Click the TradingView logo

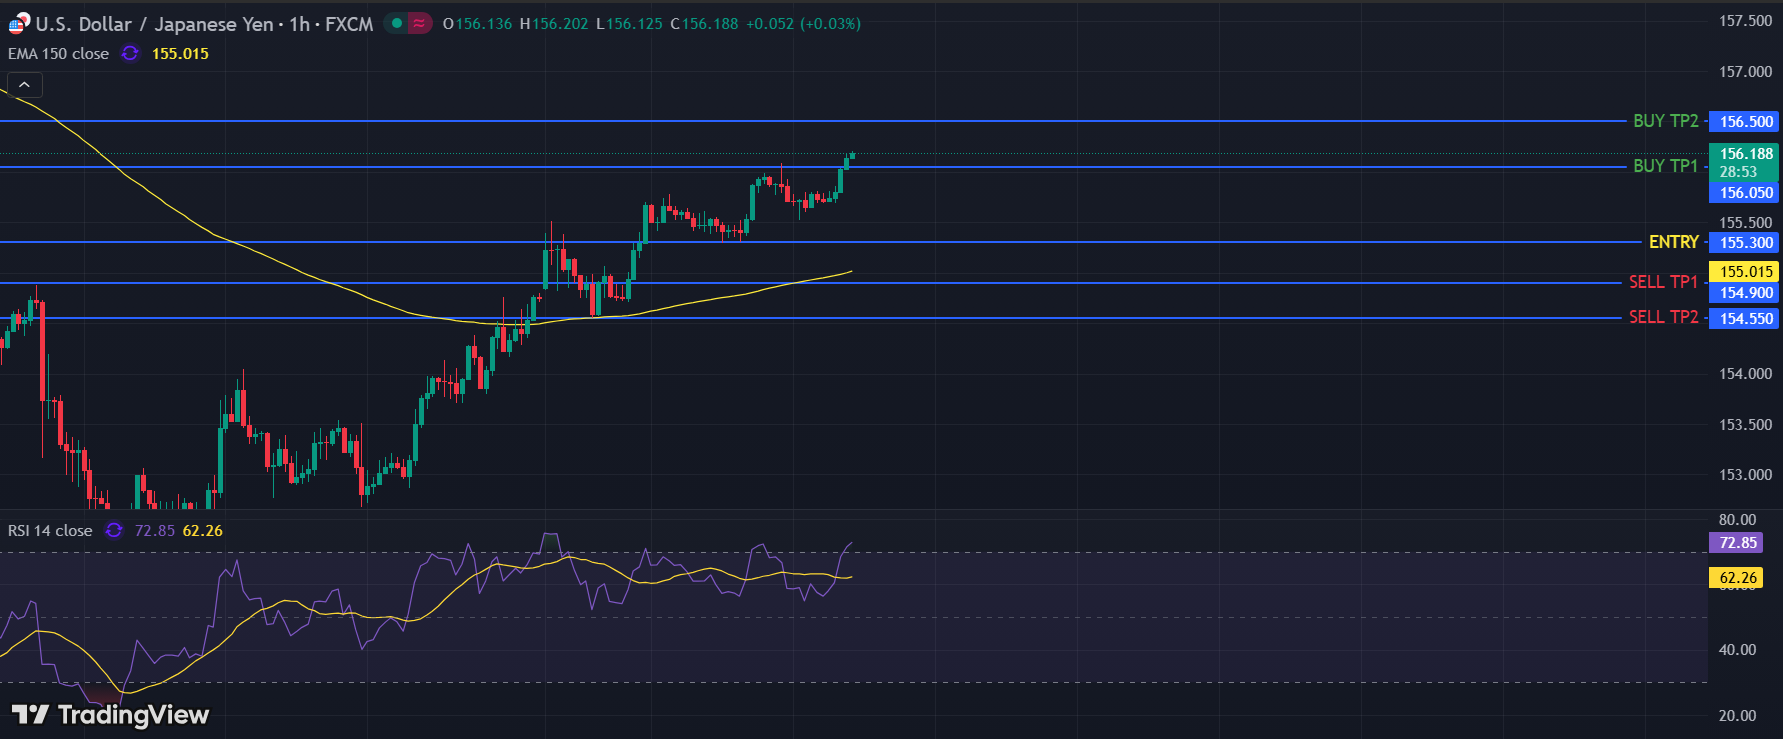(x=110, y=714)
